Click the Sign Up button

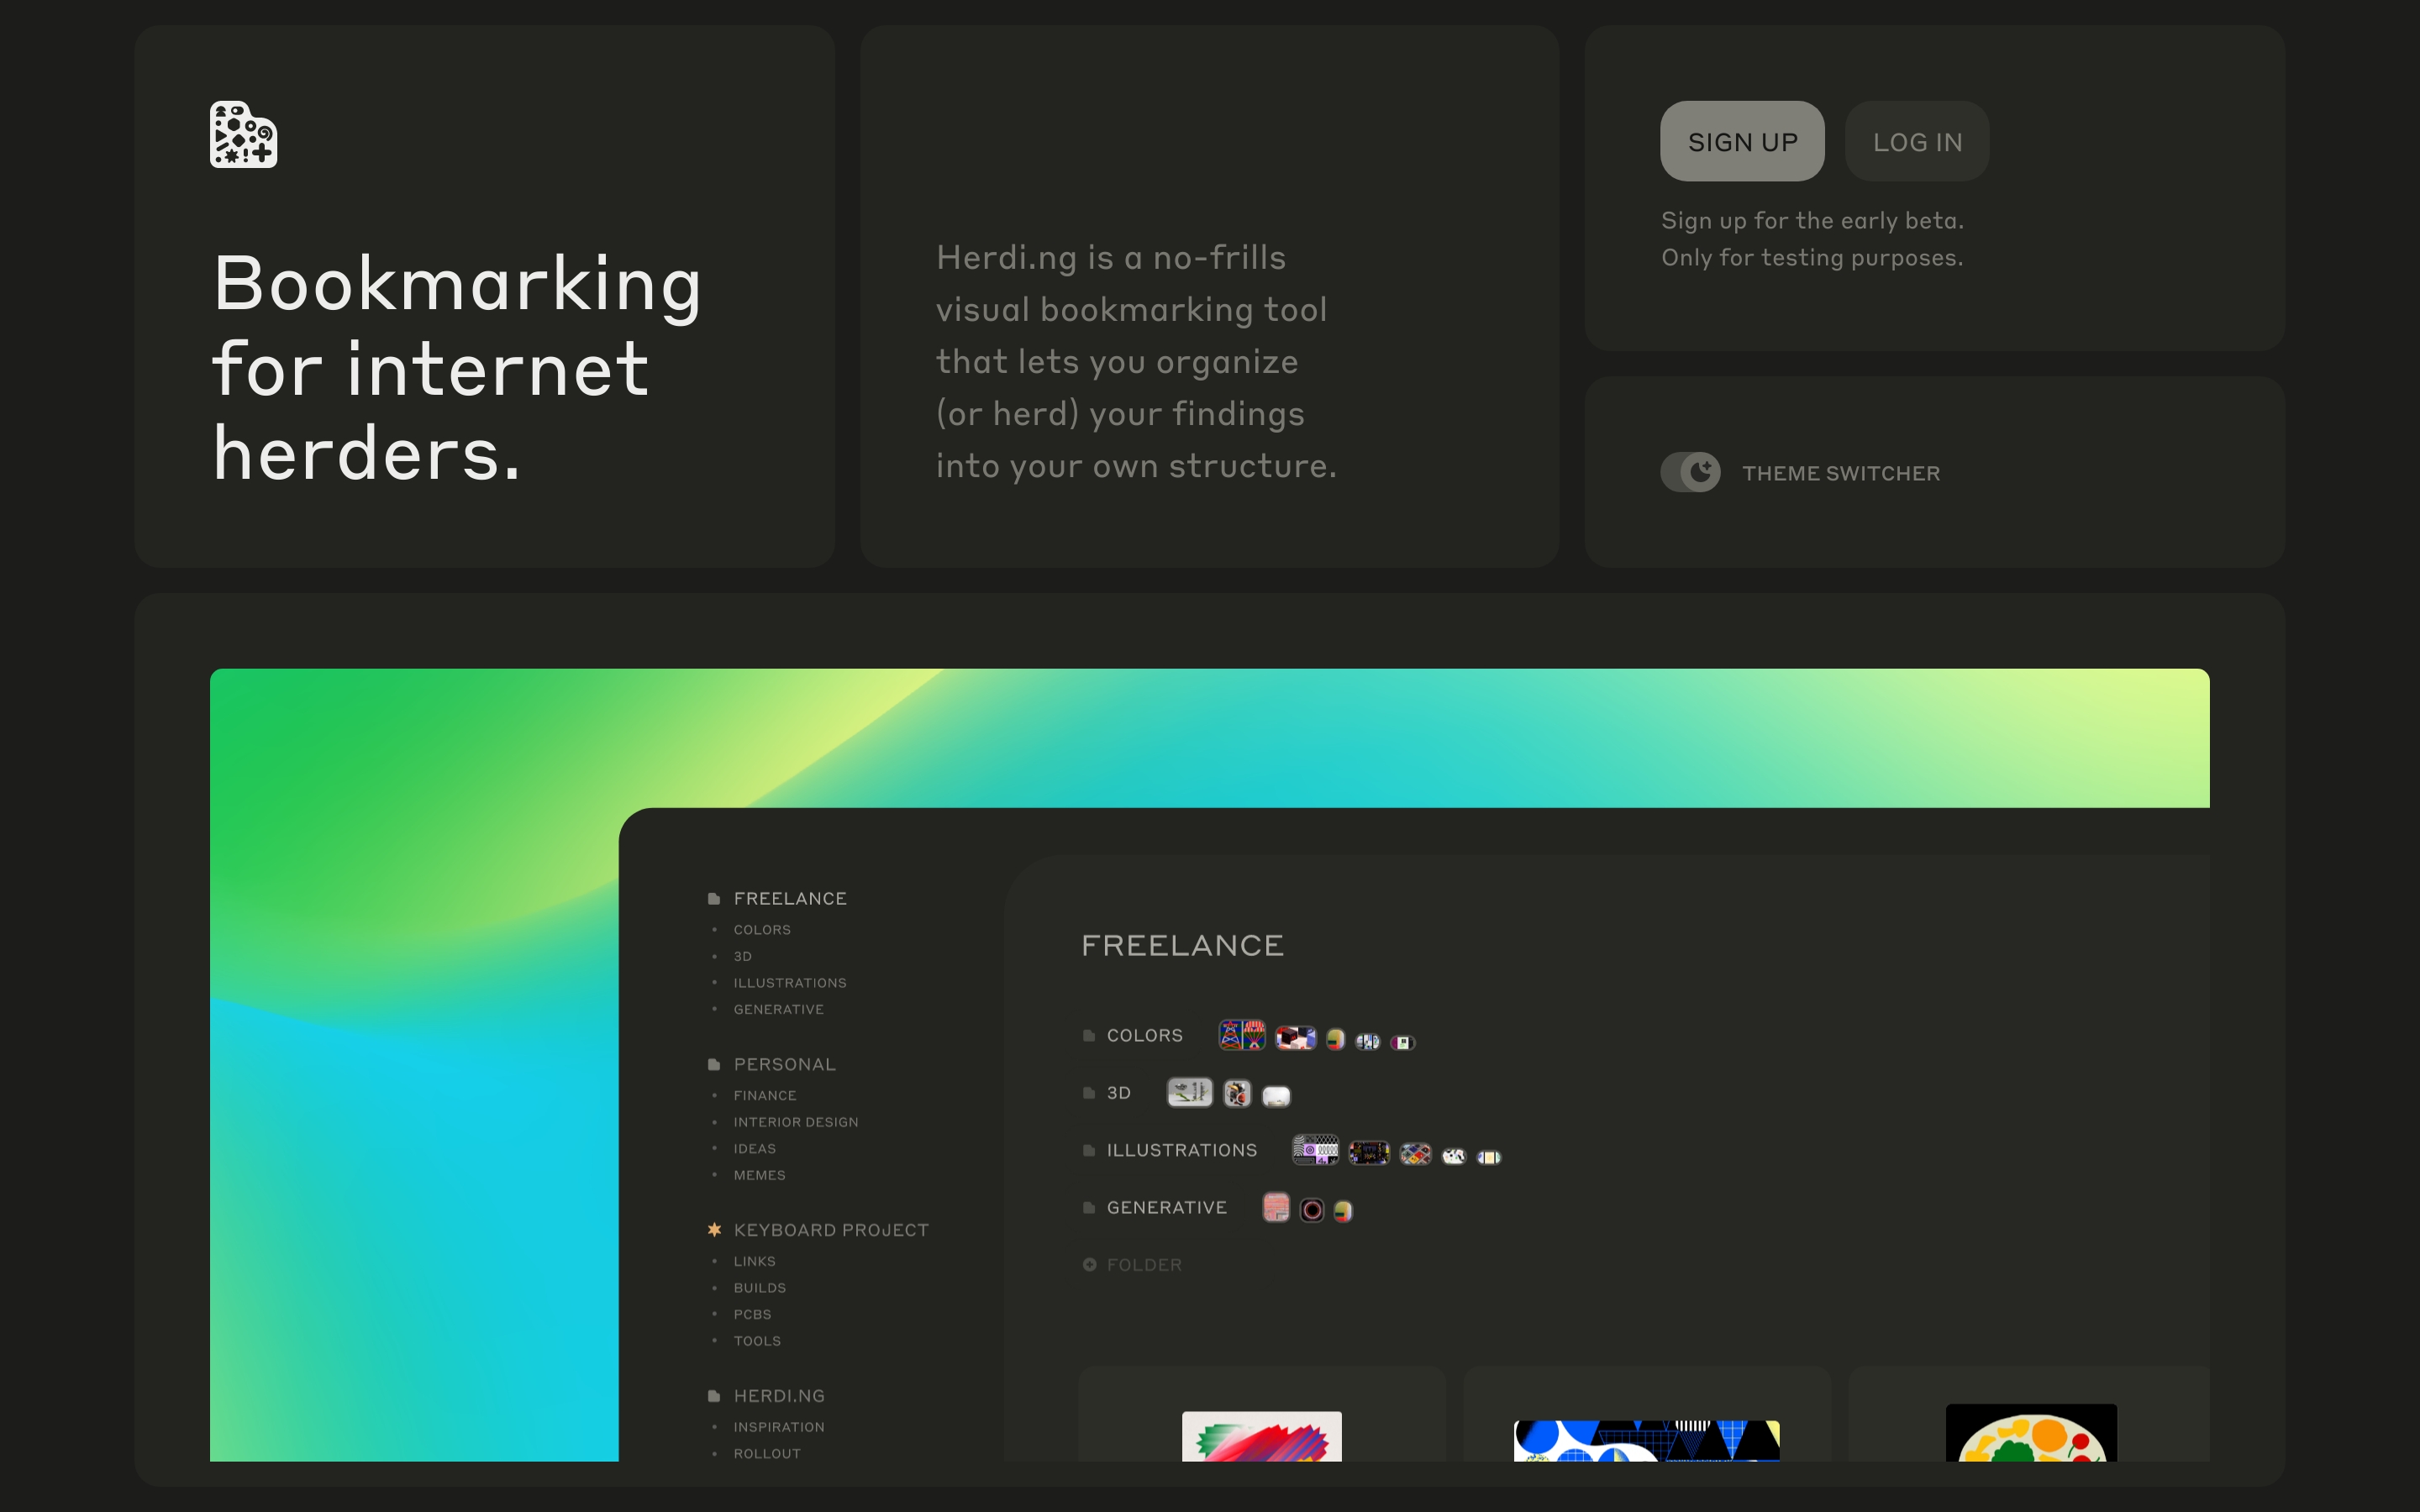(x=1742, y=141)
